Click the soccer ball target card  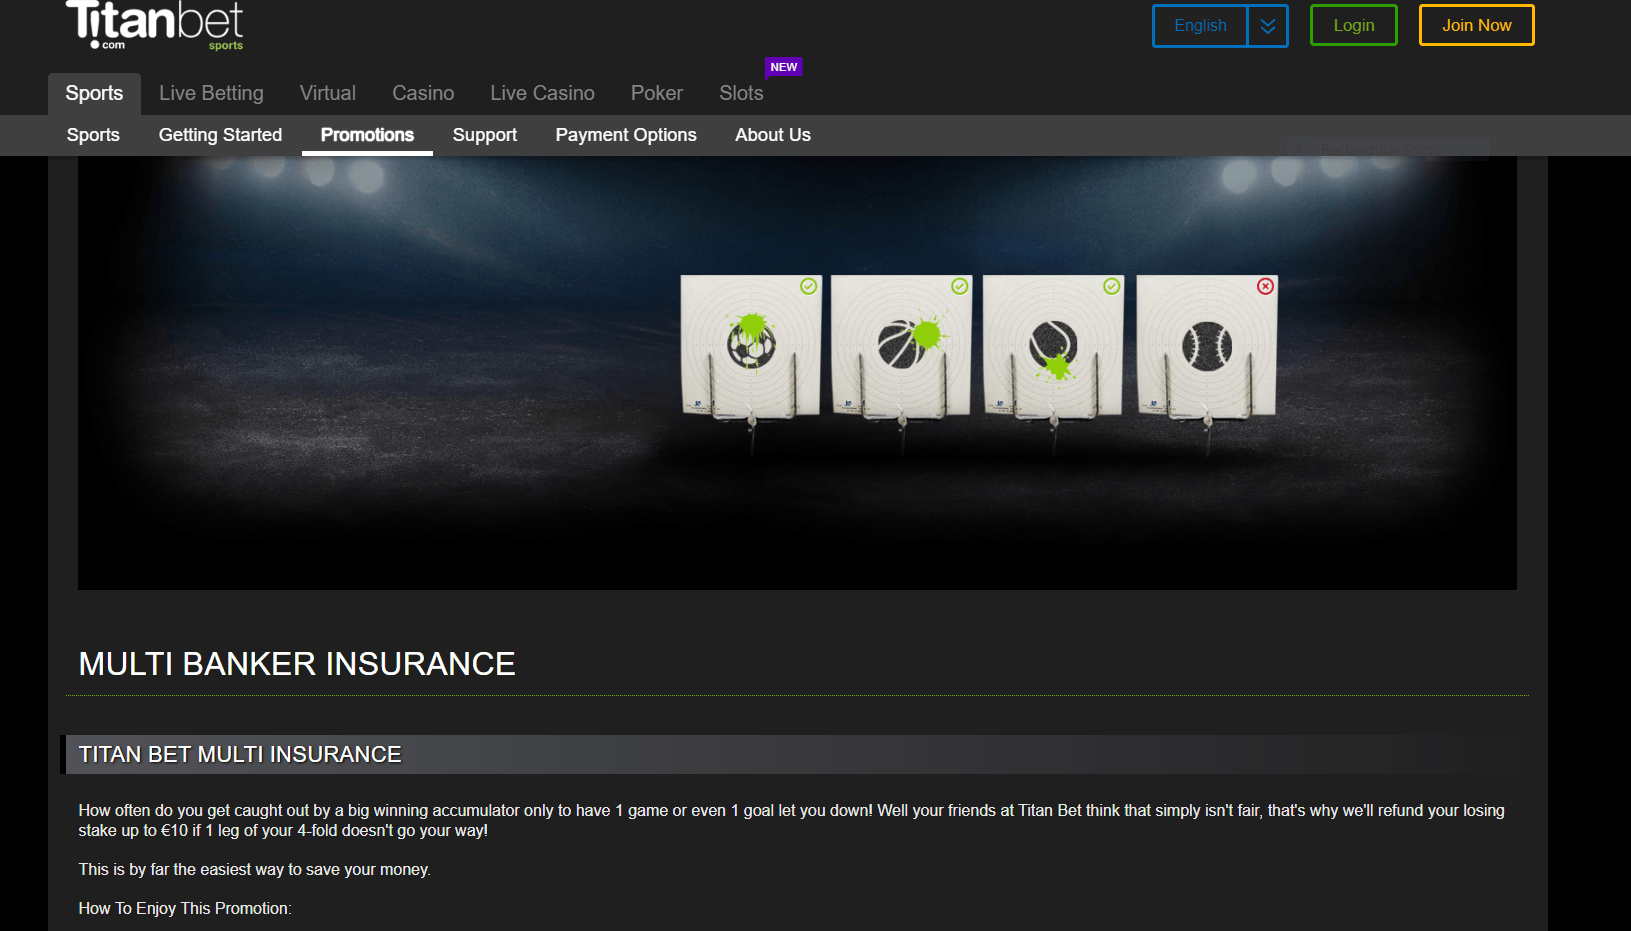[751, 345]
